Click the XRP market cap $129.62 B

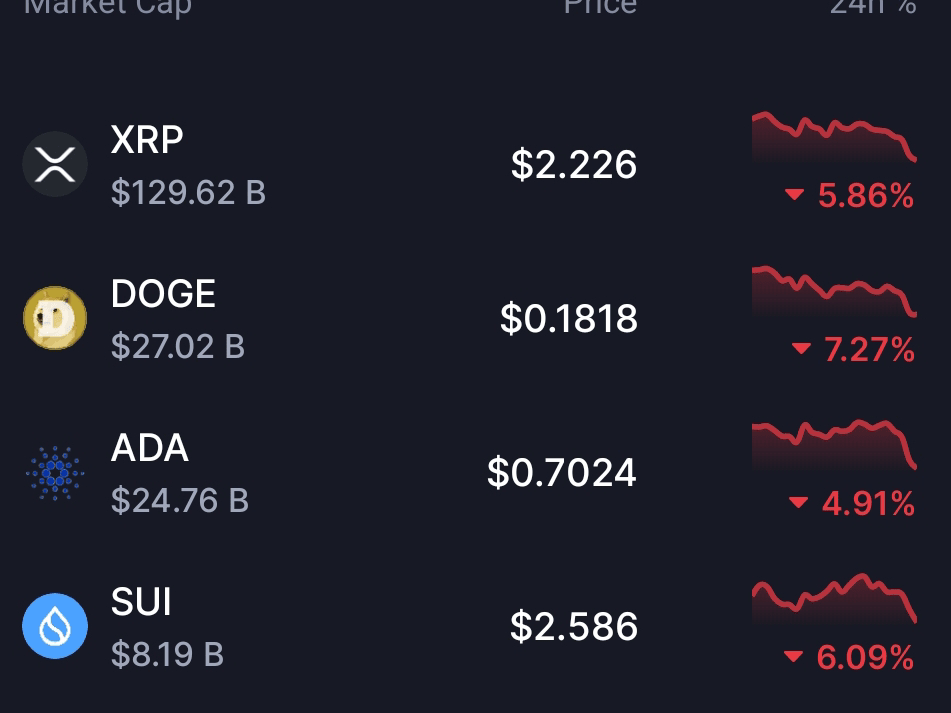188,192
